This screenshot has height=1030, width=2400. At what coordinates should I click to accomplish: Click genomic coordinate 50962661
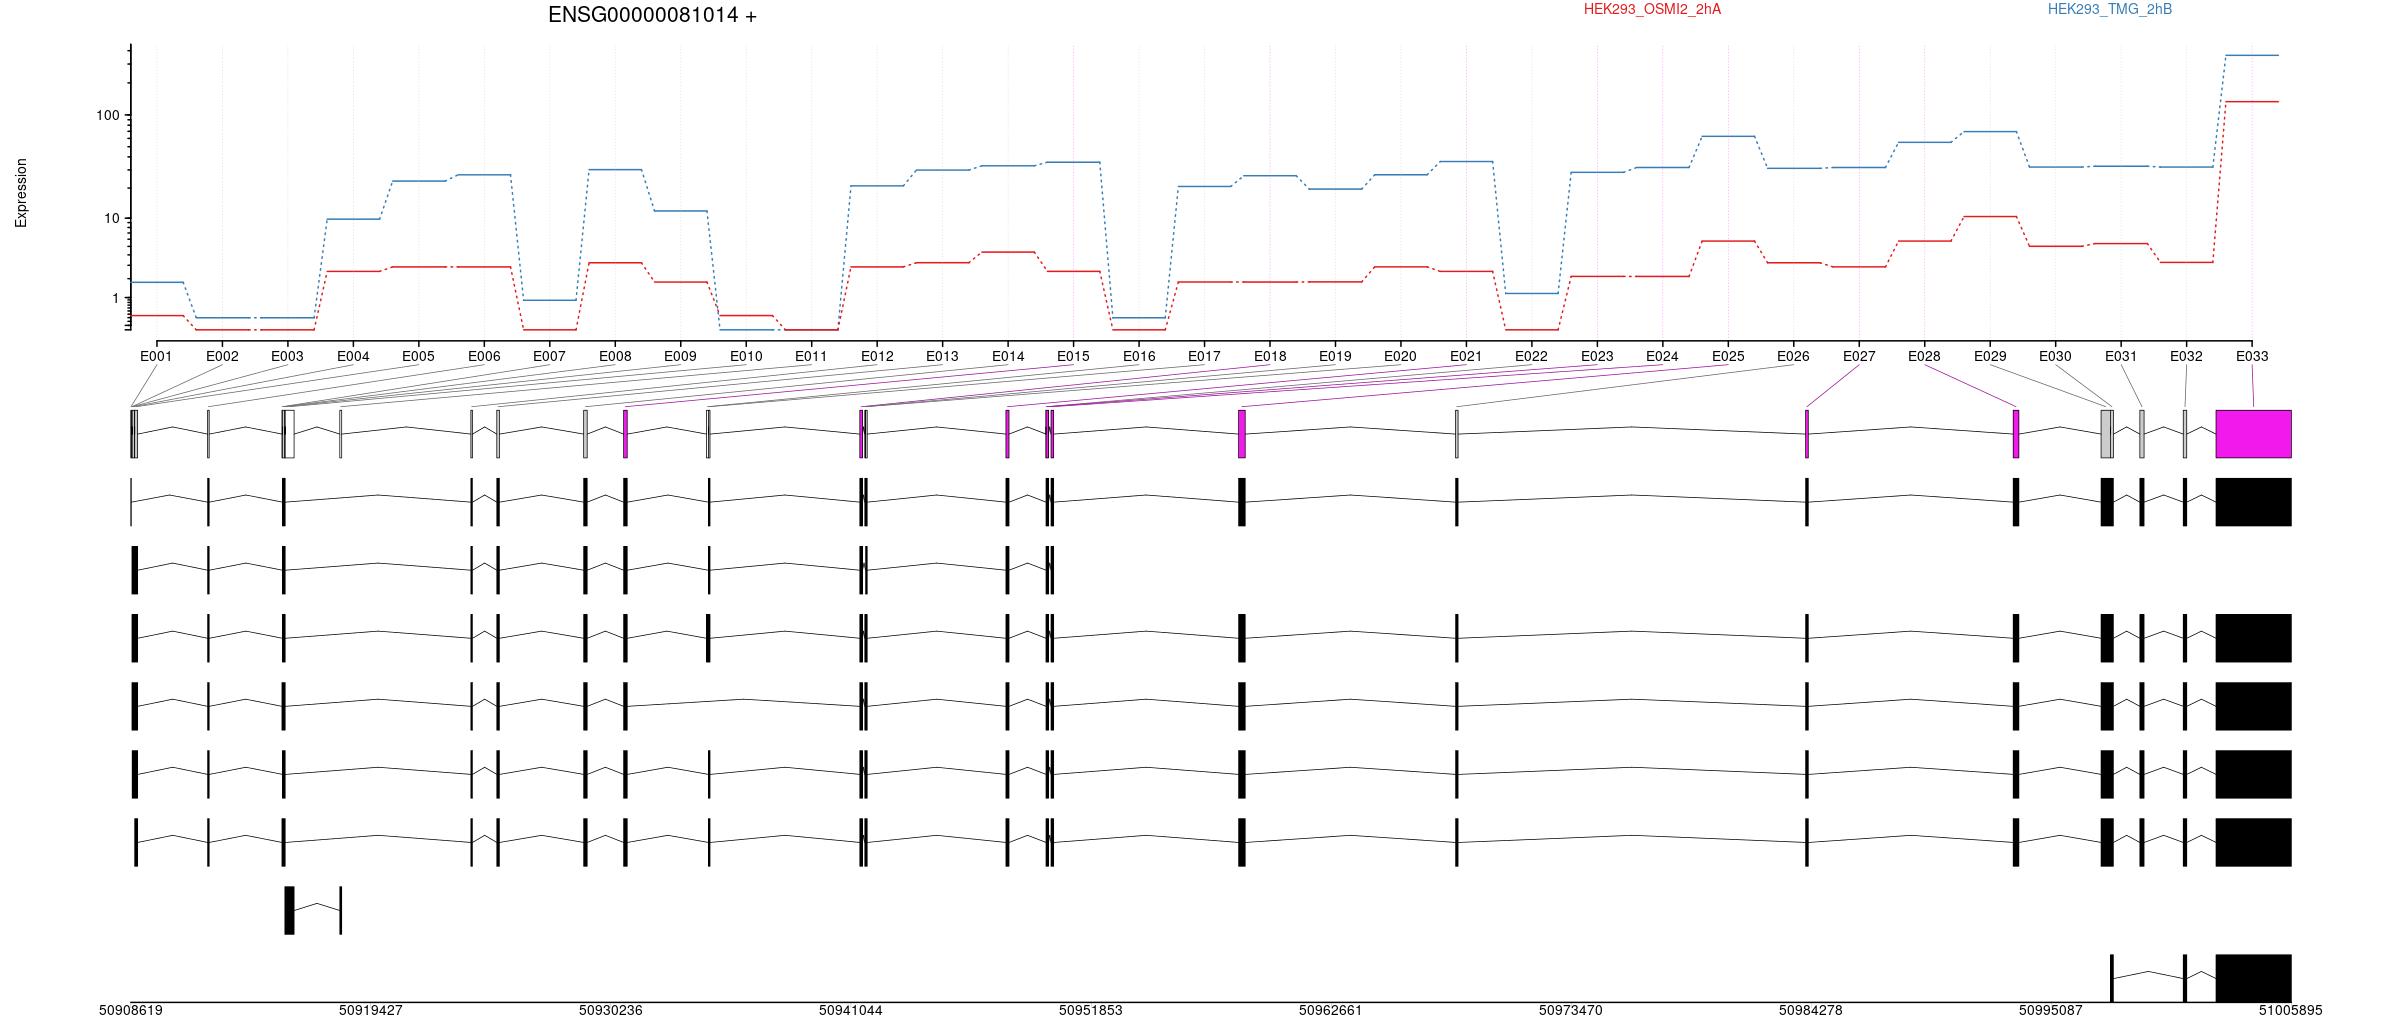click(x=1331, y=1010)
